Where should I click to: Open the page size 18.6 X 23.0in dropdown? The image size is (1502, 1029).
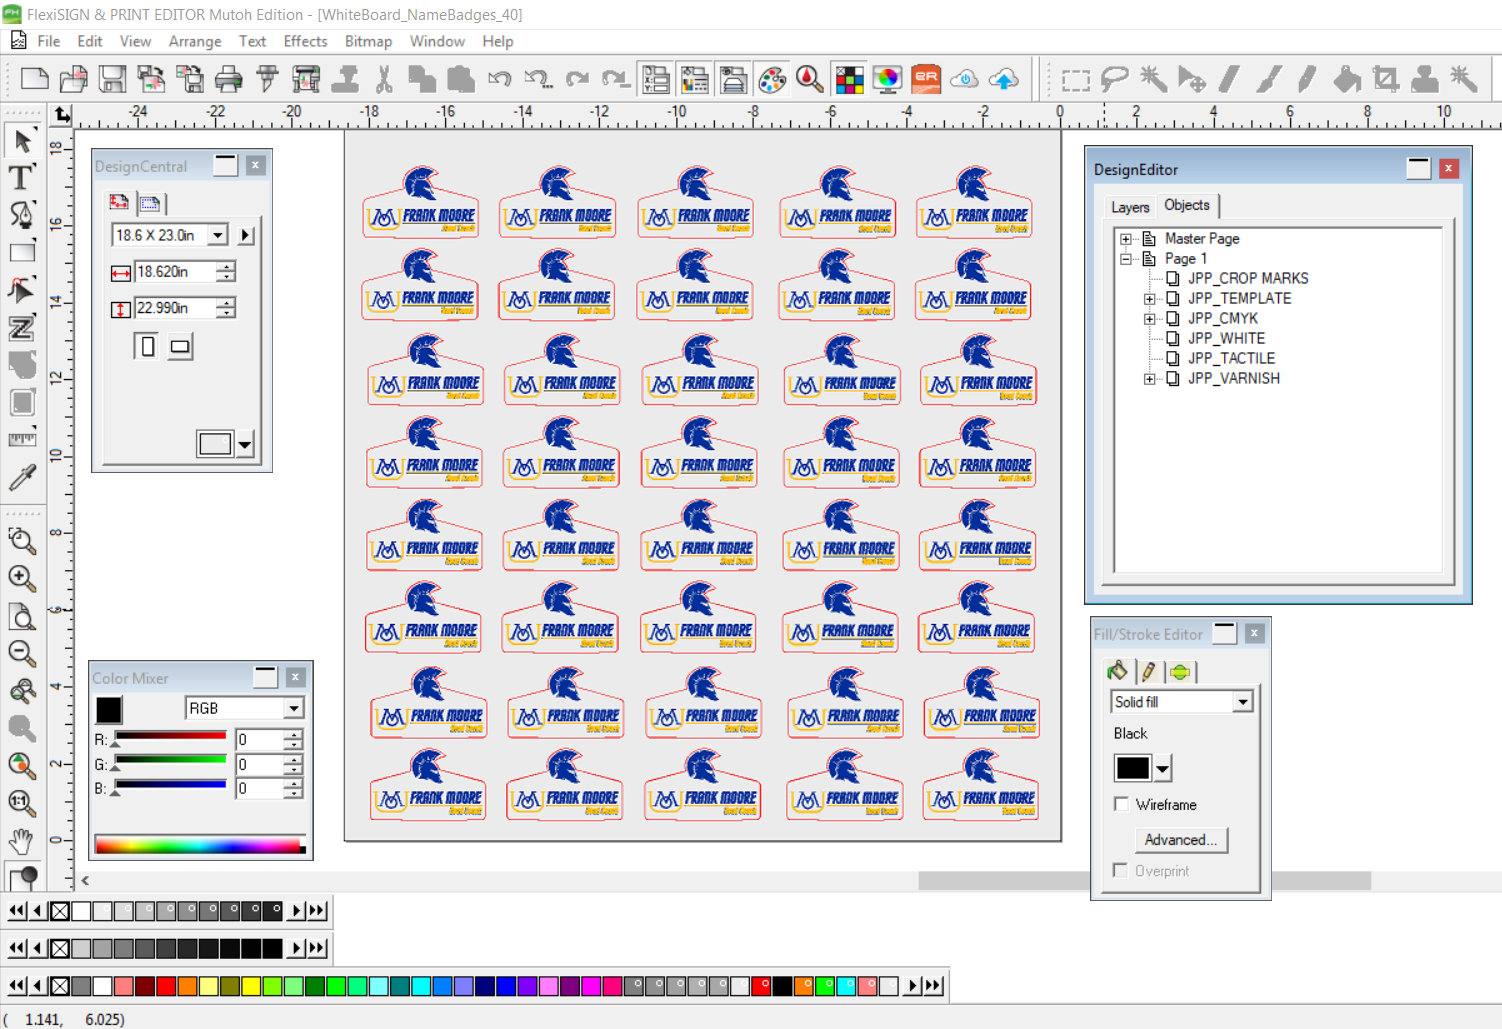click(218, 235)
